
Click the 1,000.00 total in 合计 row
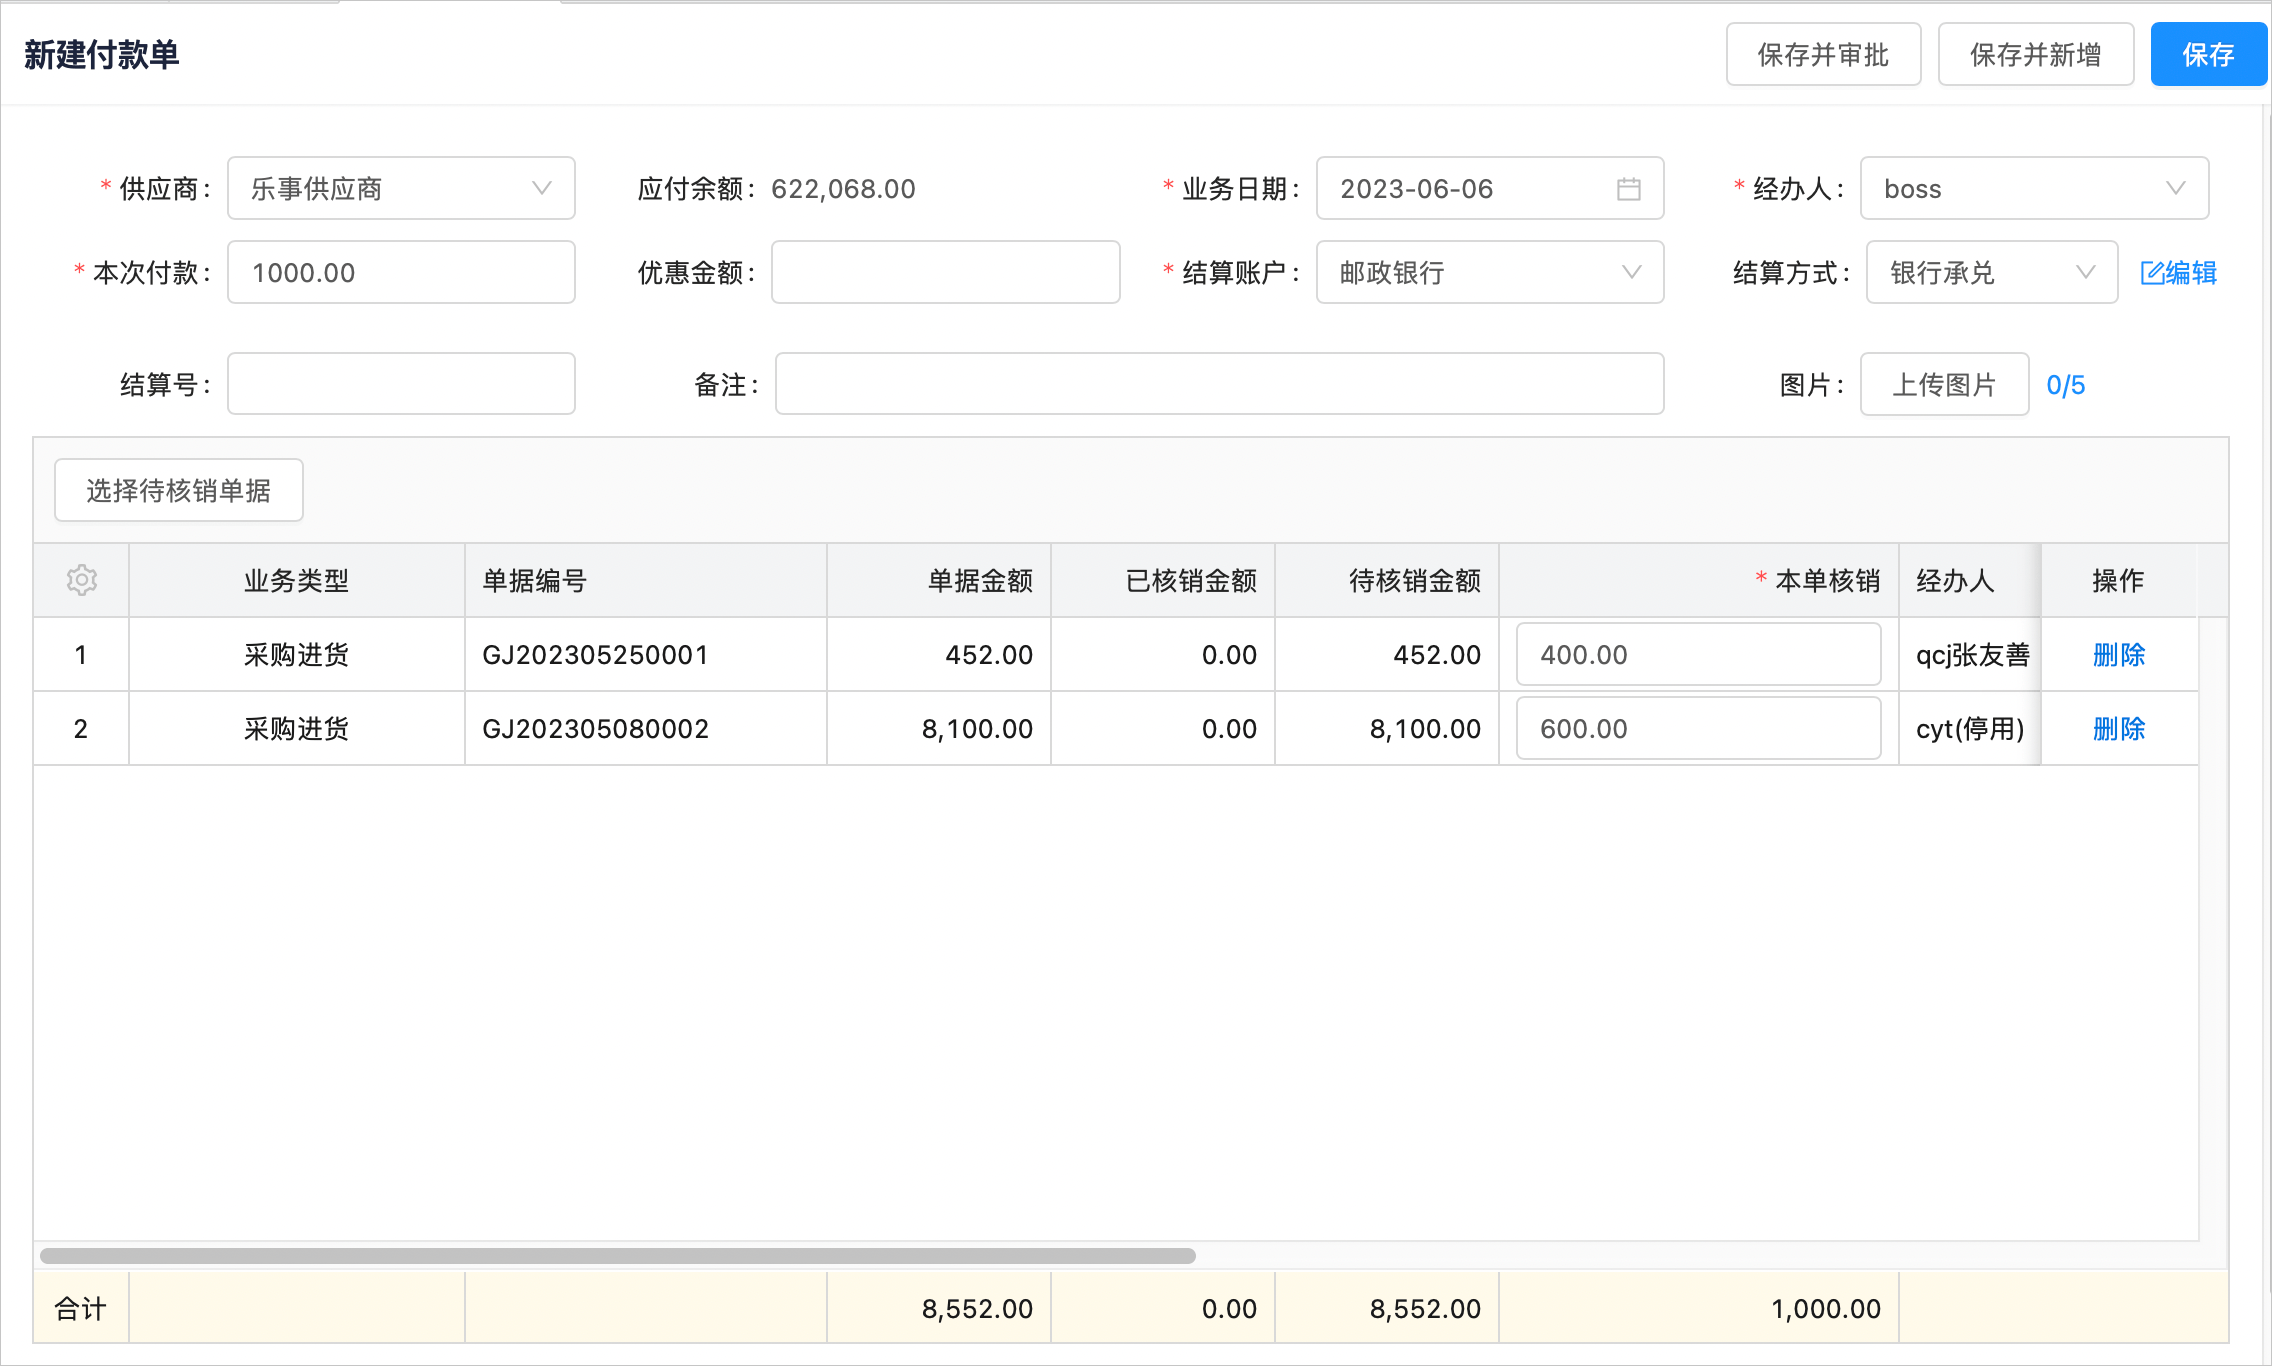(x=1826, y=1308)
